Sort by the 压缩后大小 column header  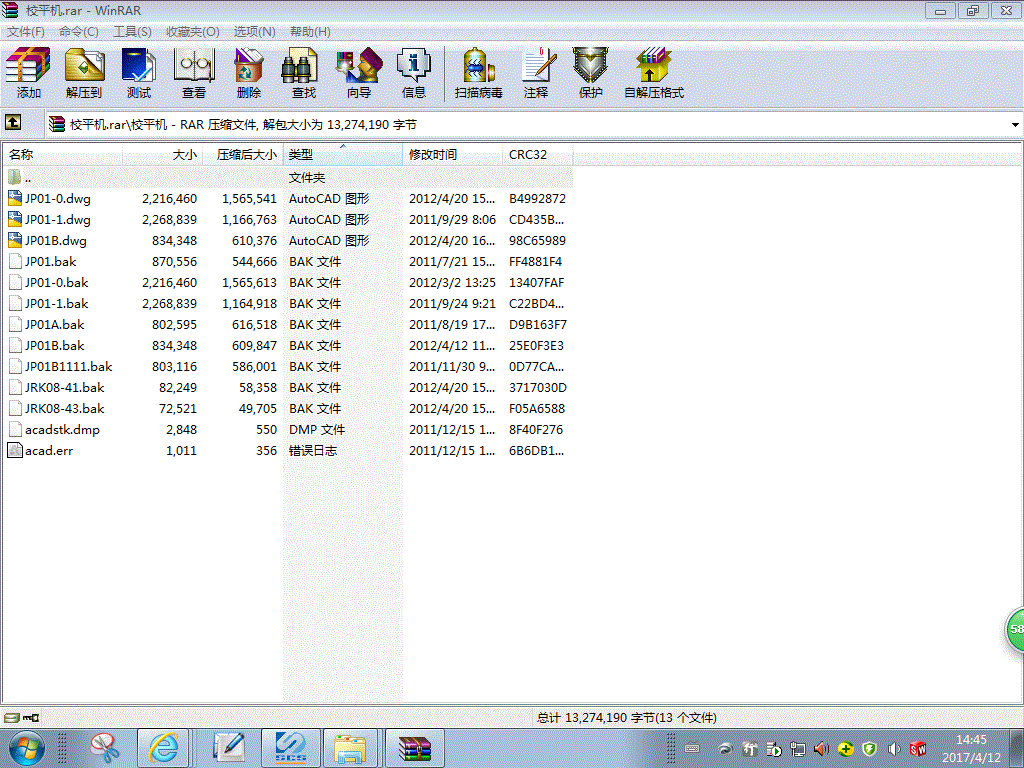point(243,155)
